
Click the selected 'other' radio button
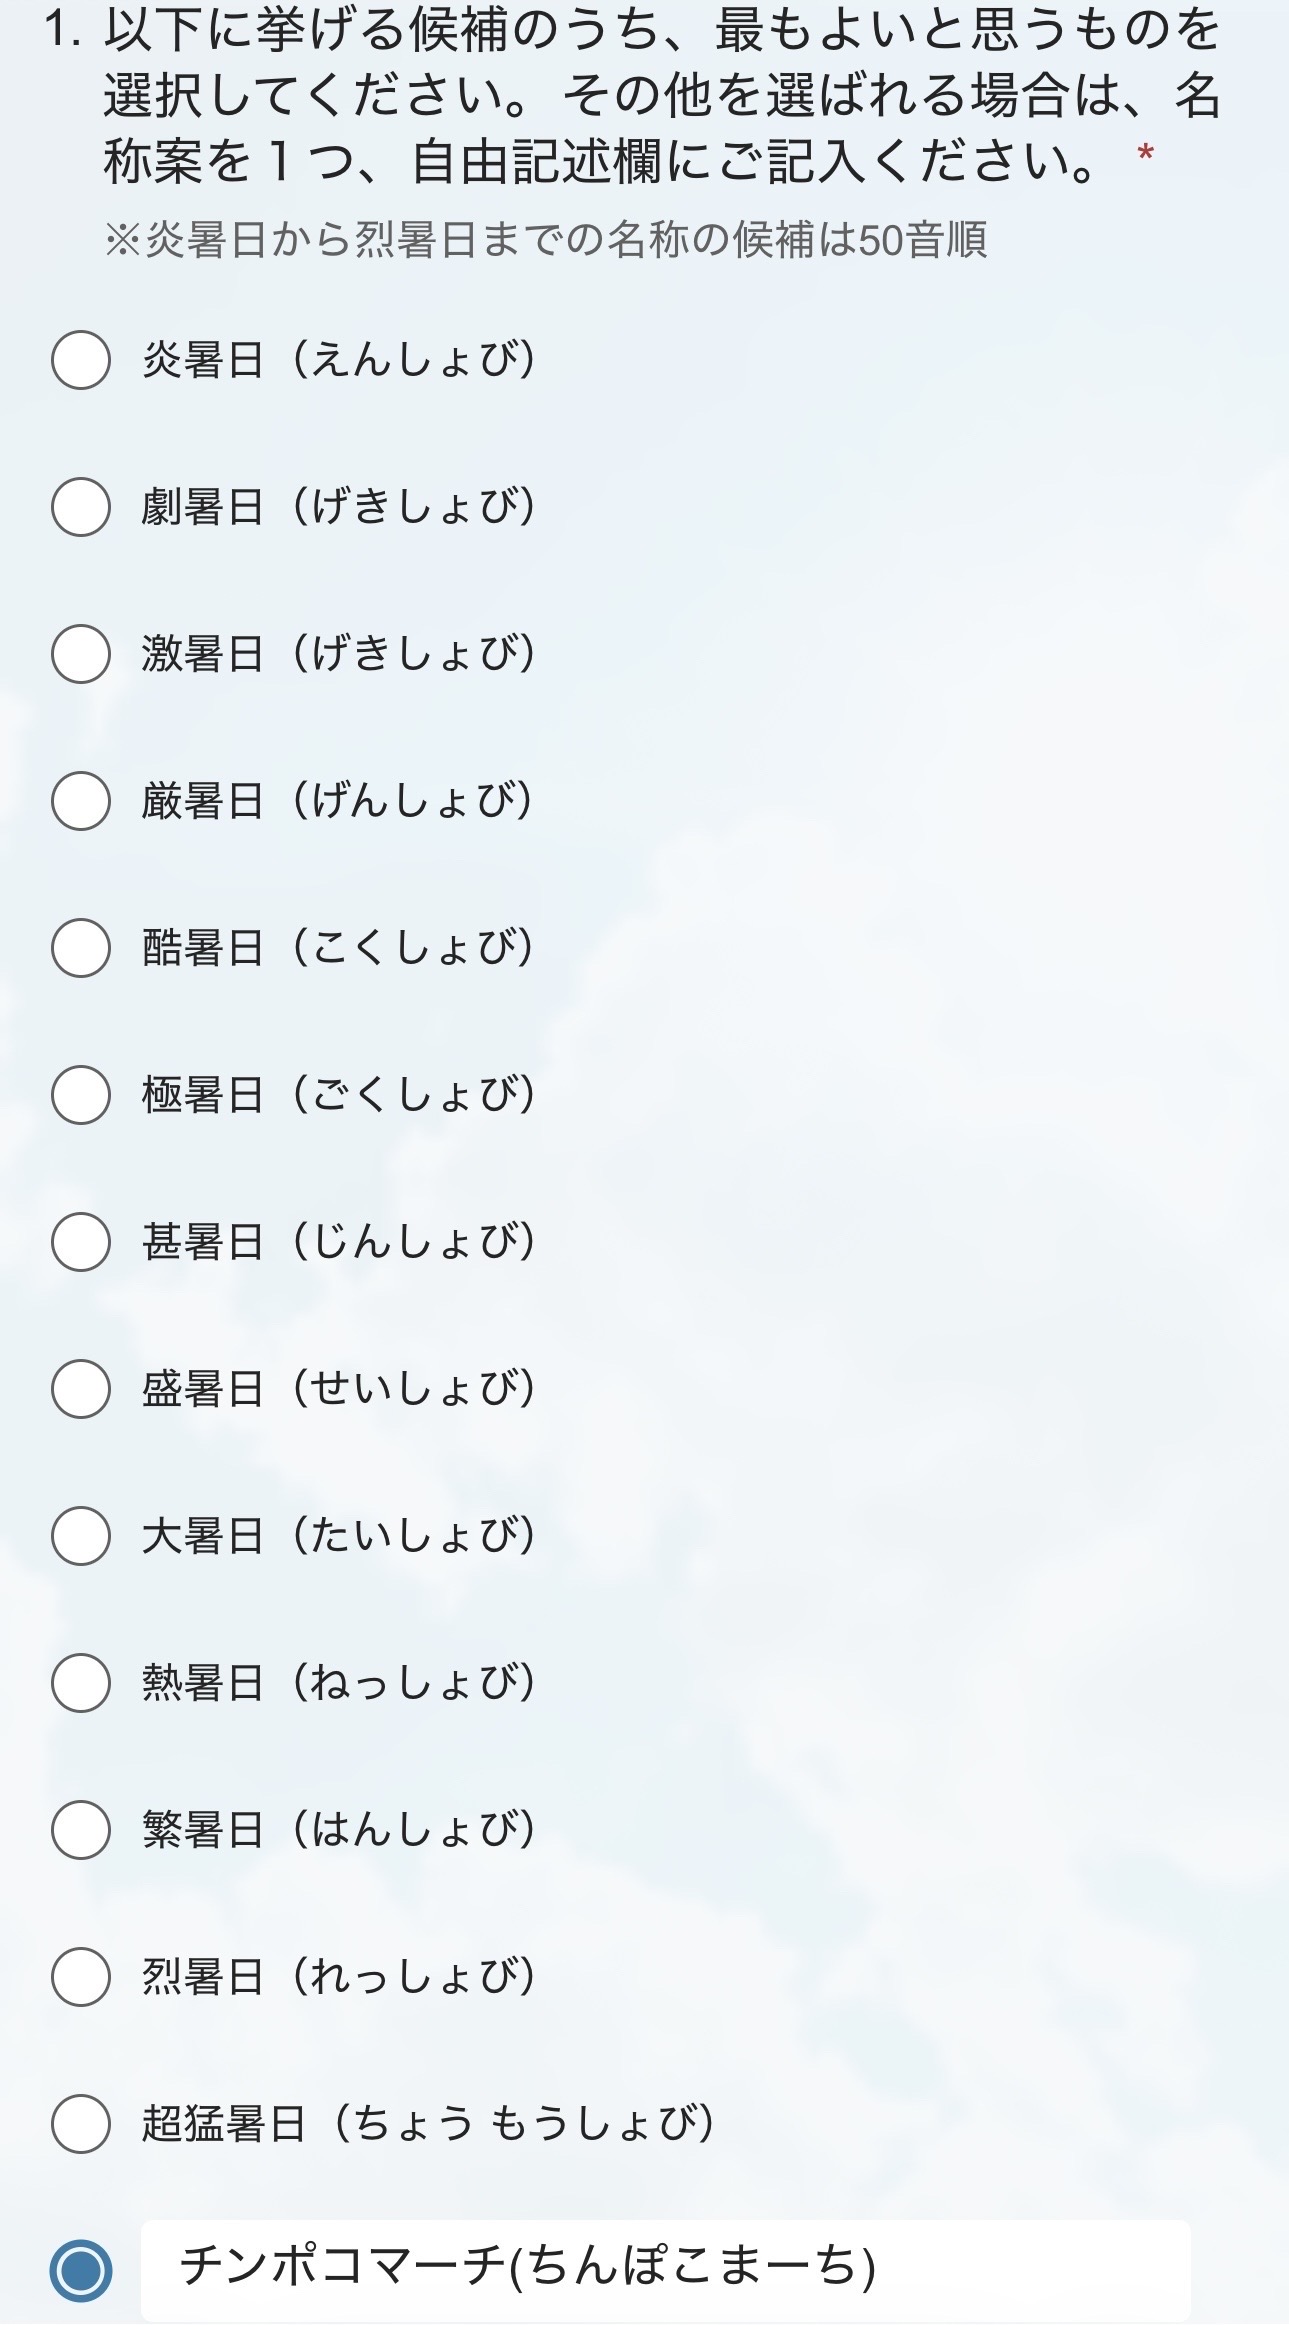[x=81, y=2271]
